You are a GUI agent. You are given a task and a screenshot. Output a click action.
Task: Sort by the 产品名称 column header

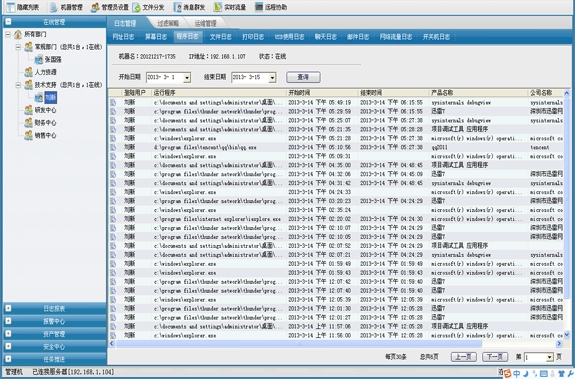(x=479, y=93)
